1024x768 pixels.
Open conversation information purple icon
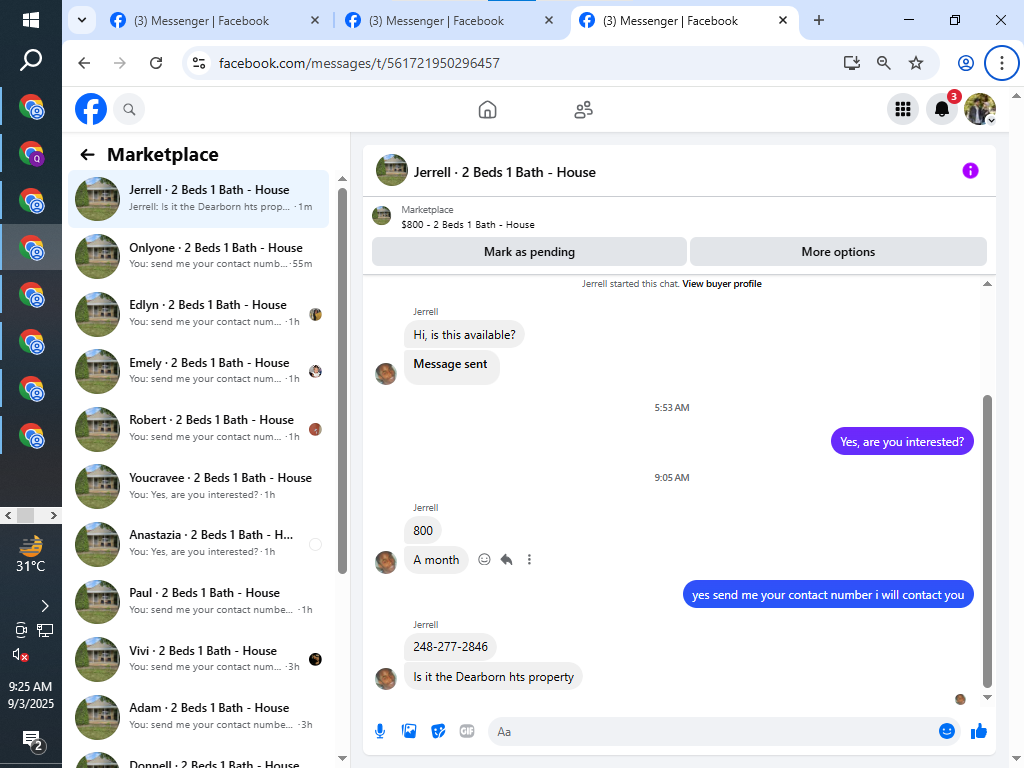(970, 170)
